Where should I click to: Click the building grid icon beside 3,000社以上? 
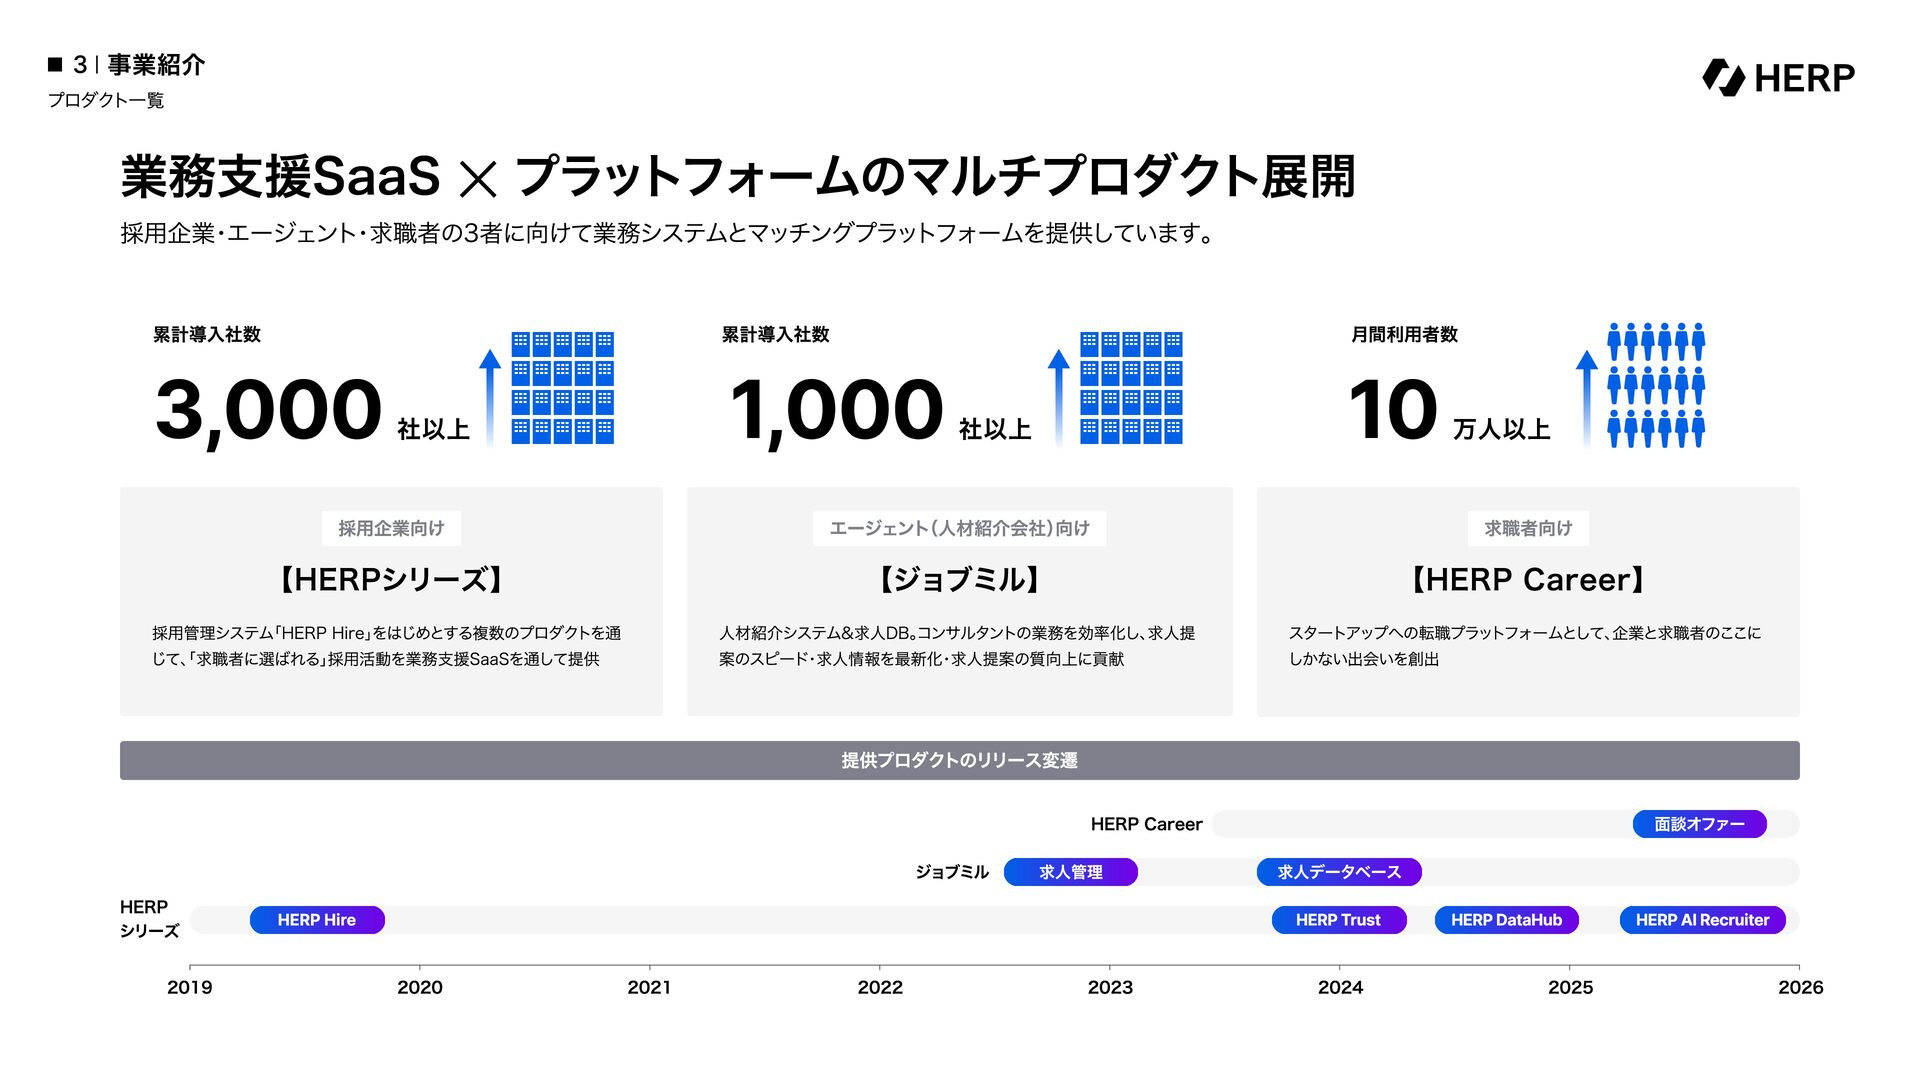563,388
